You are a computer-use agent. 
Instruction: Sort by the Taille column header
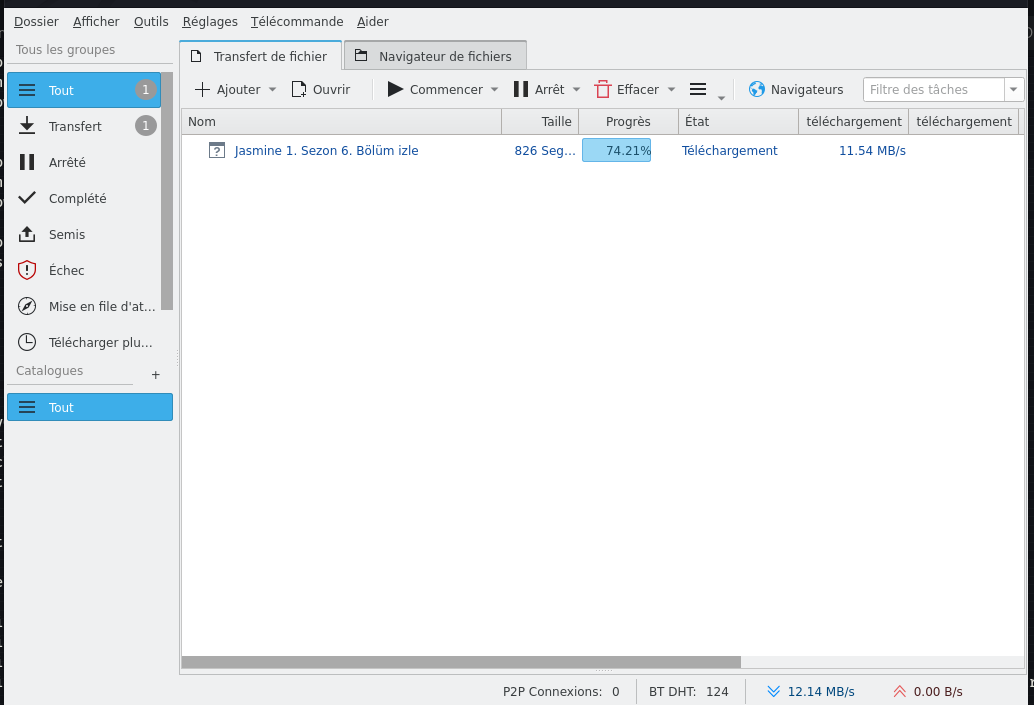(540, 121)
